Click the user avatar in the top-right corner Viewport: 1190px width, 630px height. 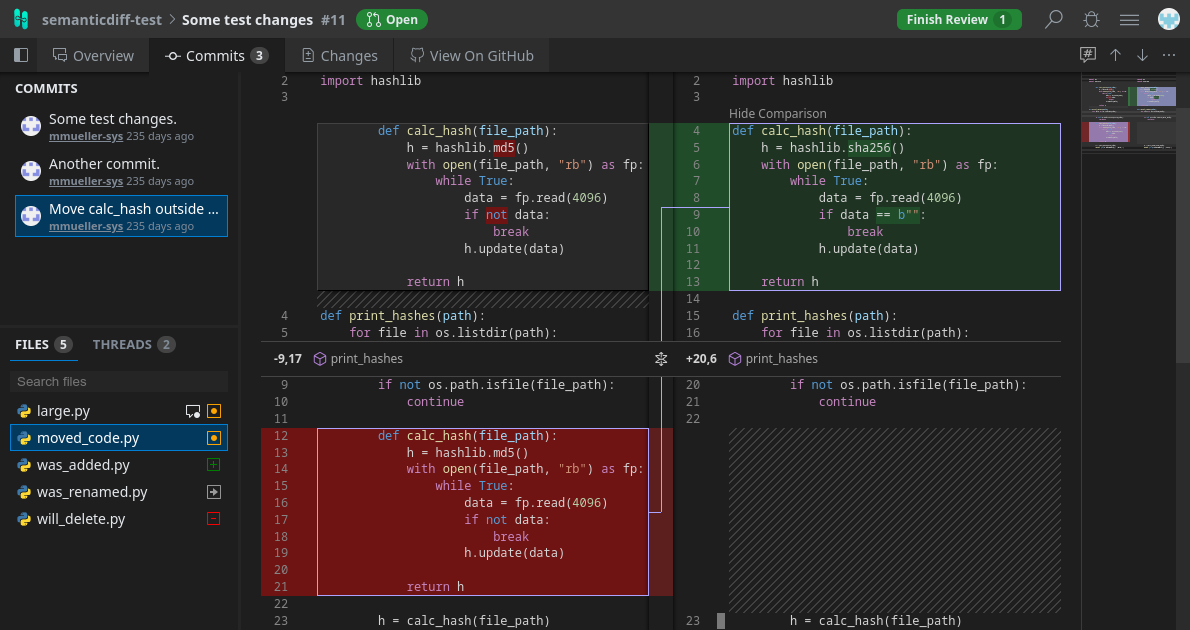coord(1168,17)
